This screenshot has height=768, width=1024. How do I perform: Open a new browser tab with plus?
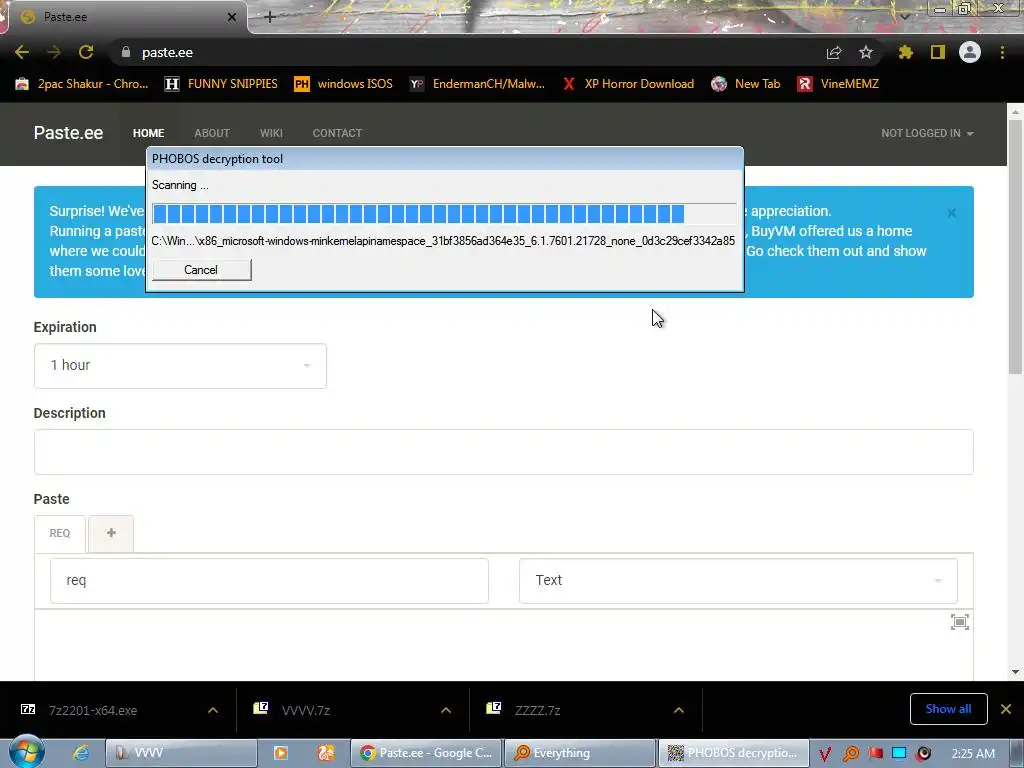[270, 17]
